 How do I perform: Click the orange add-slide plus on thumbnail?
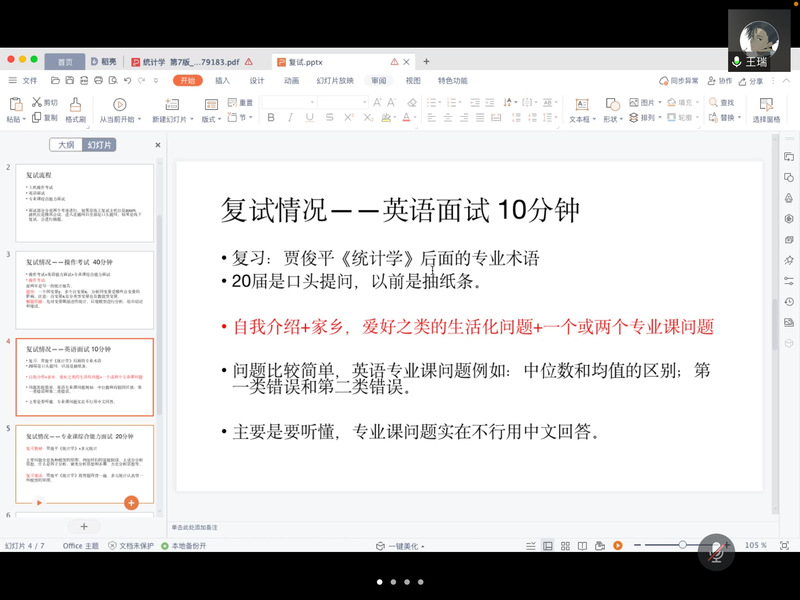point(131,502)
